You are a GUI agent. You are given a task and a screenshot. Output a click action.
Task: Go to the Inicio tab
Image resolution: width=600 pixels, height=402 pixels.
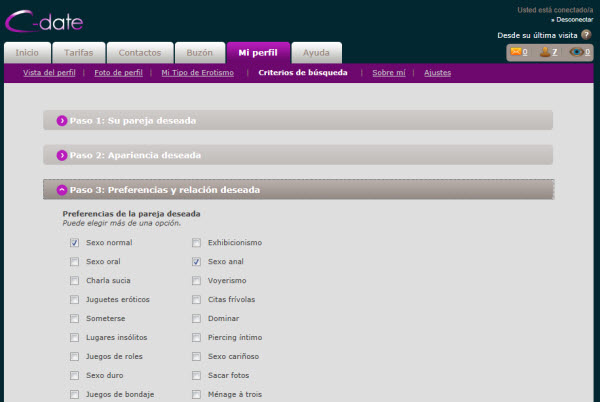[27, 53]
